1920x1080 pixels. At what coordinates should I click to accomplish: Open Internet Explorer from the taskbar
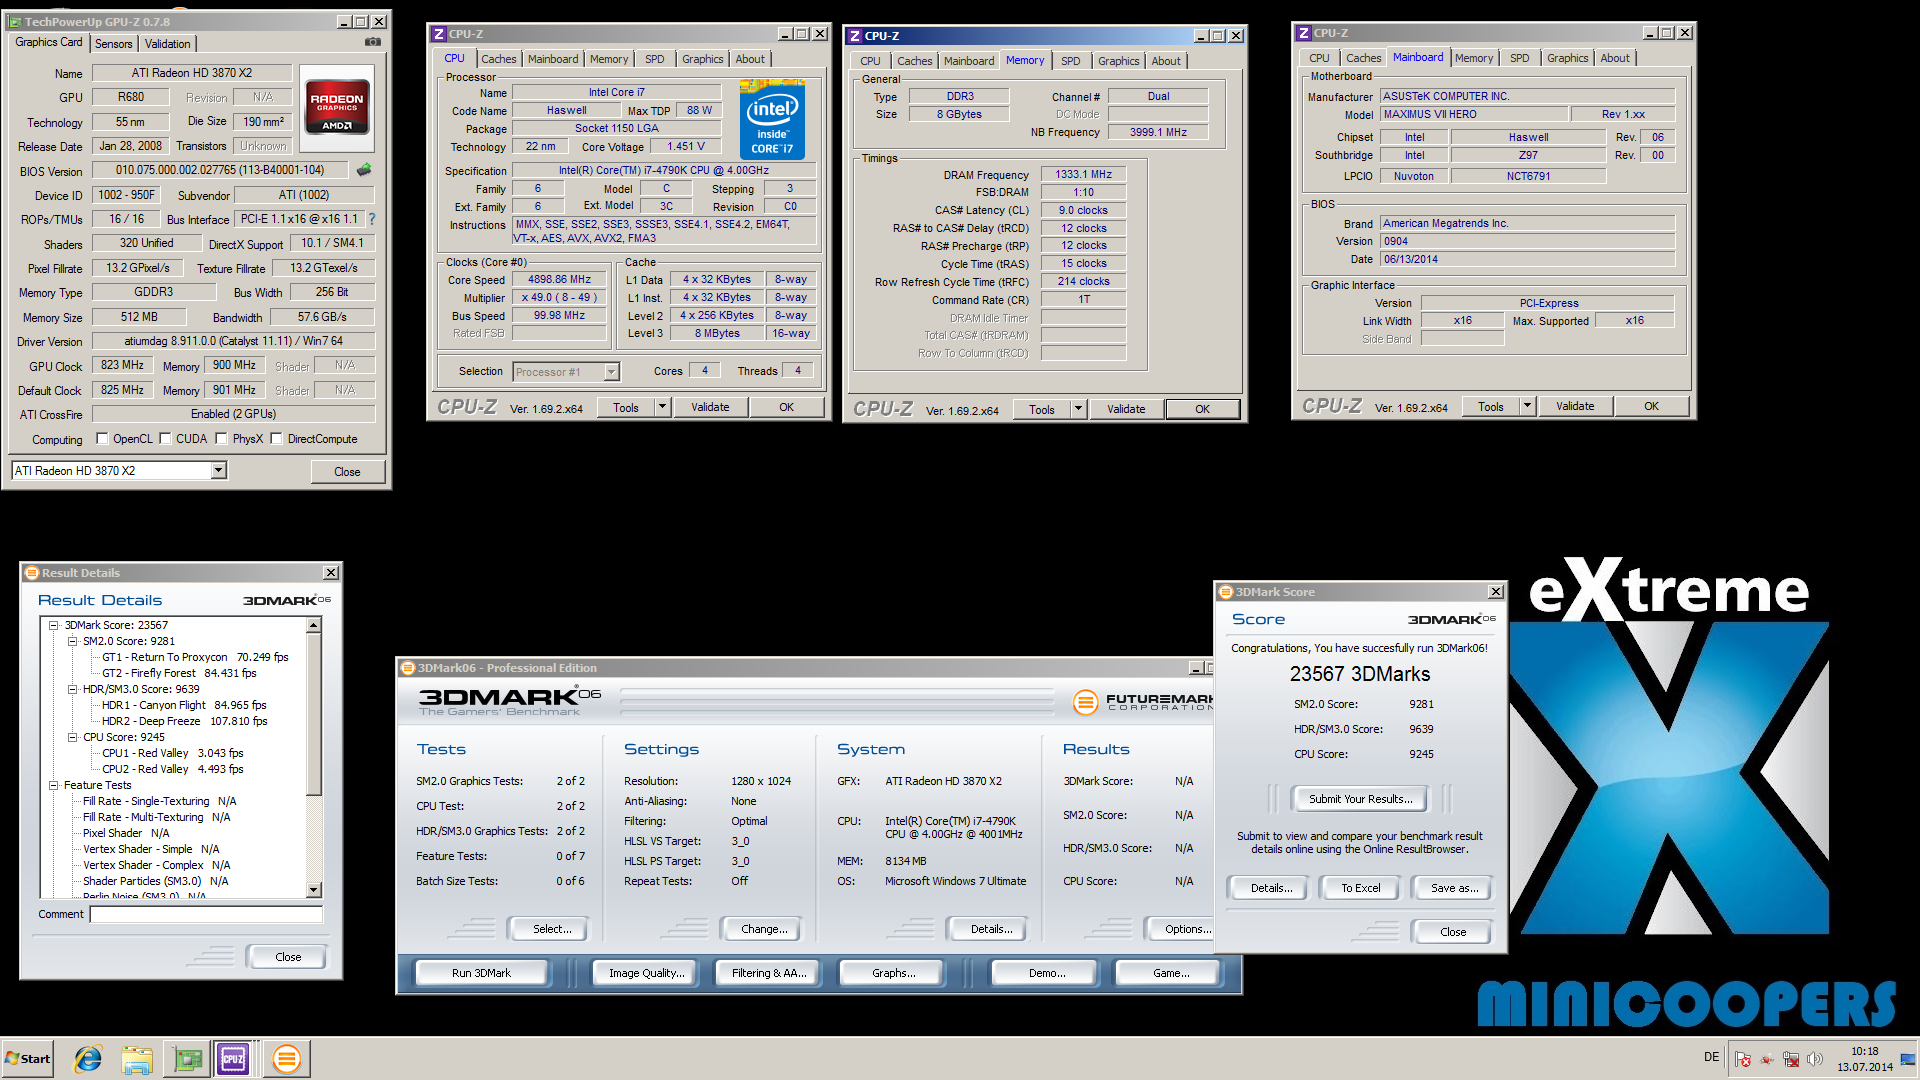click(88, 1058)
